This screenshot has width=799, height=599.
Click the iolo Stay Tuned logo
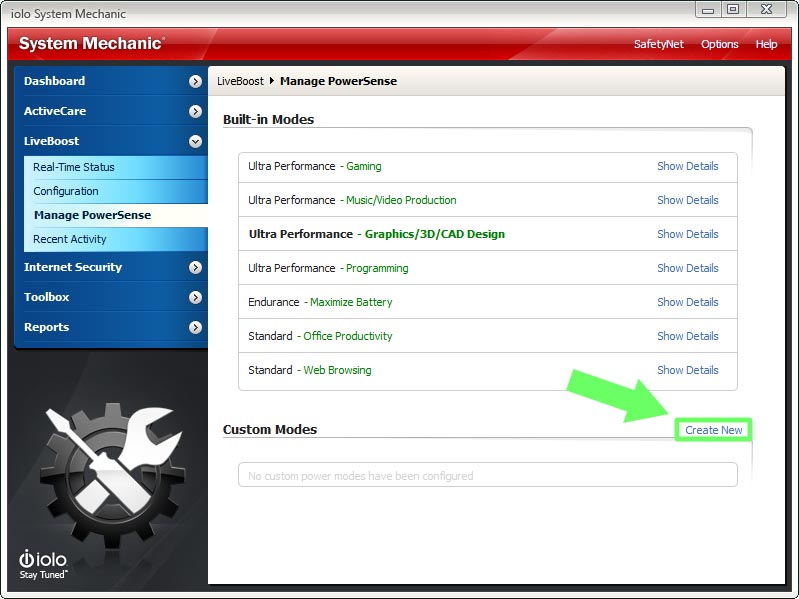click(43, 564)
